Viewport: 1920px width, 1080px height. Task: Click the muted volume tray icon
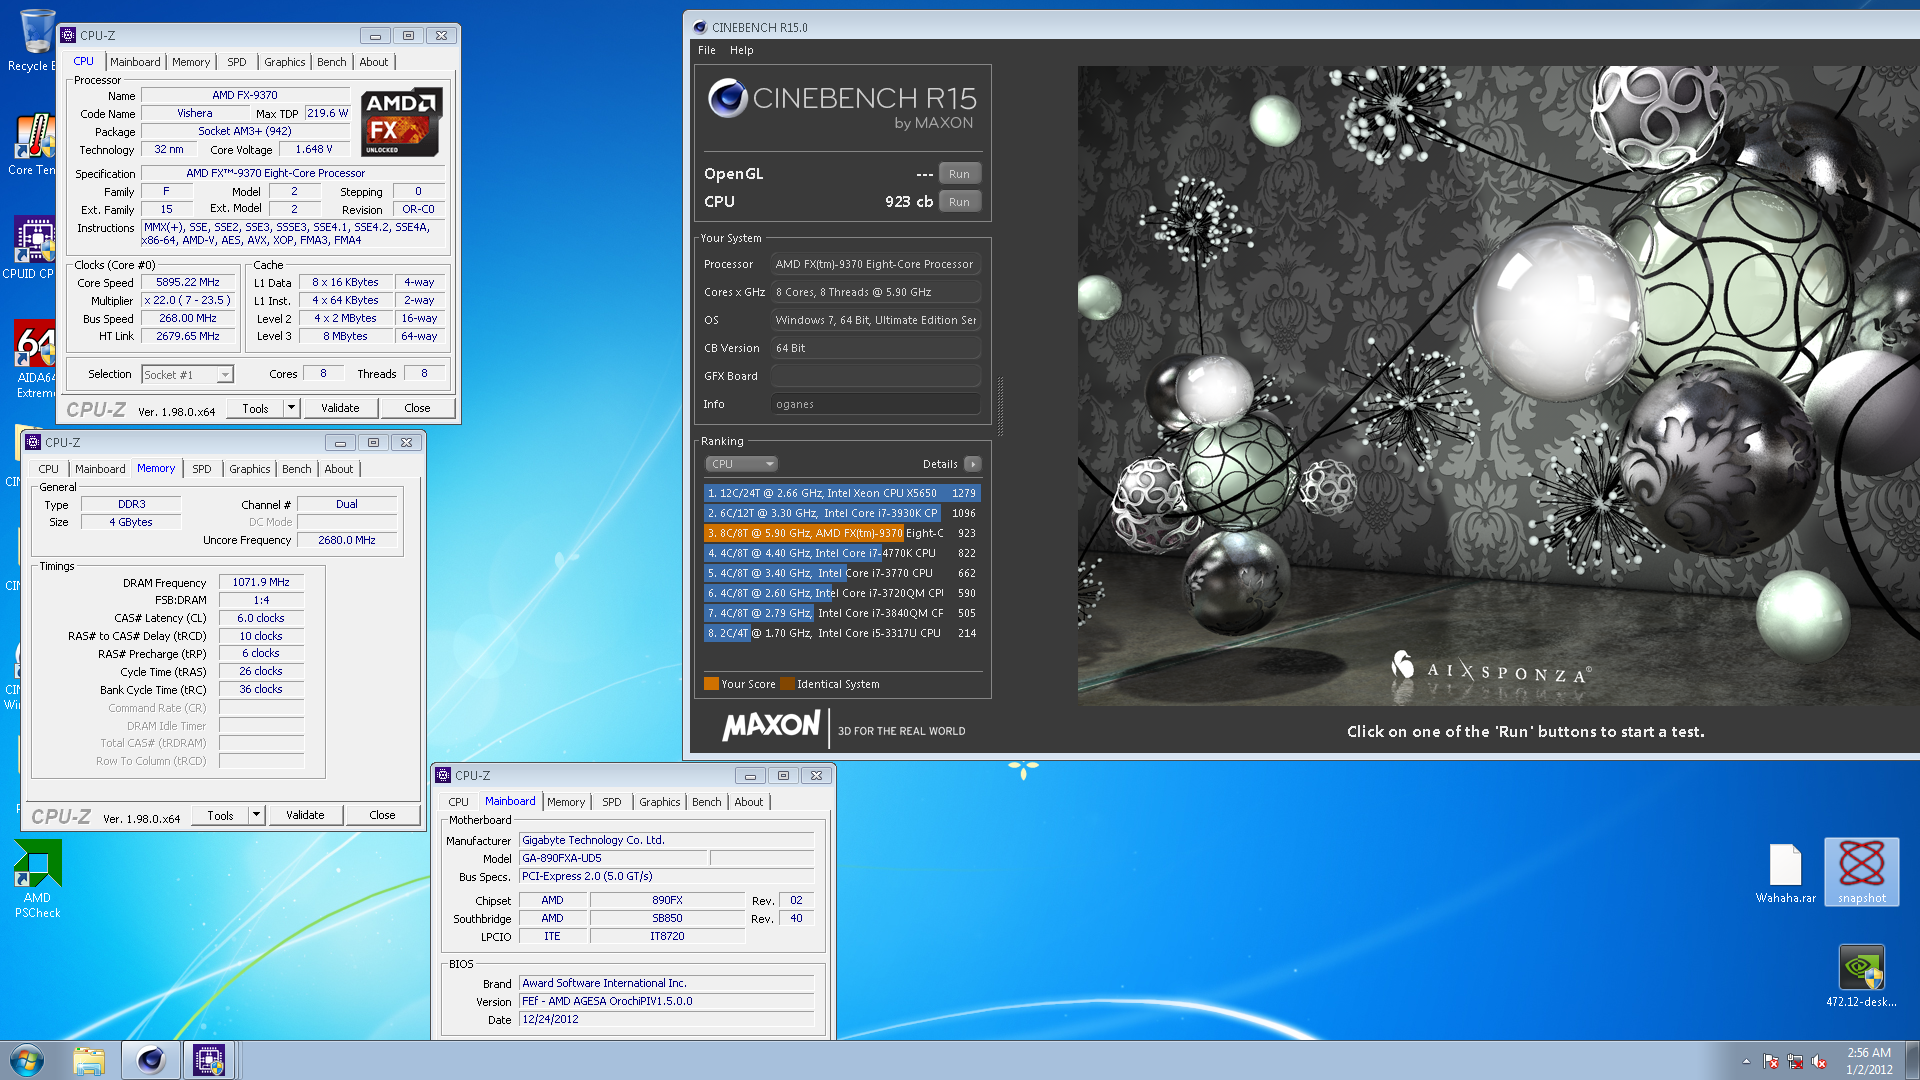point(1819,1061)
